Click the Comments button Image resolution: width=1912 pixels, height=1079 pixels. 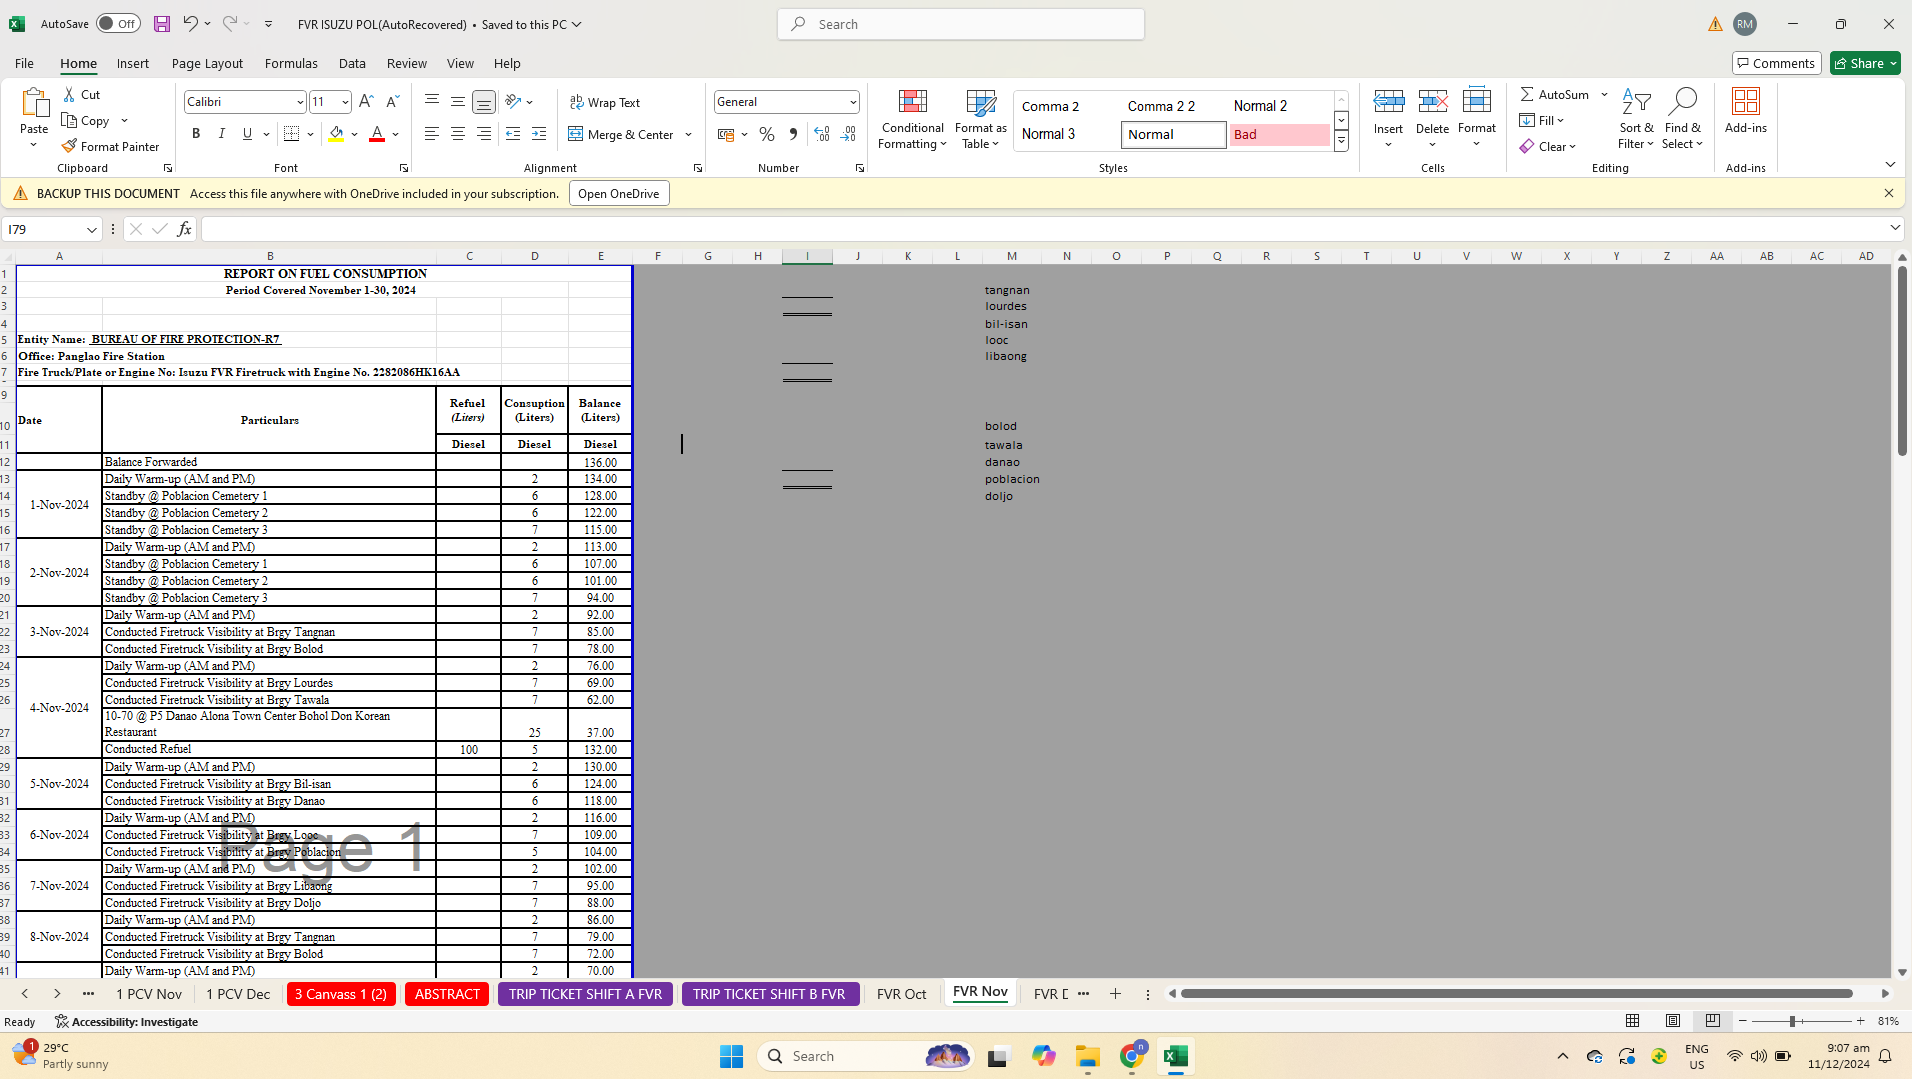pos(1776,63)
